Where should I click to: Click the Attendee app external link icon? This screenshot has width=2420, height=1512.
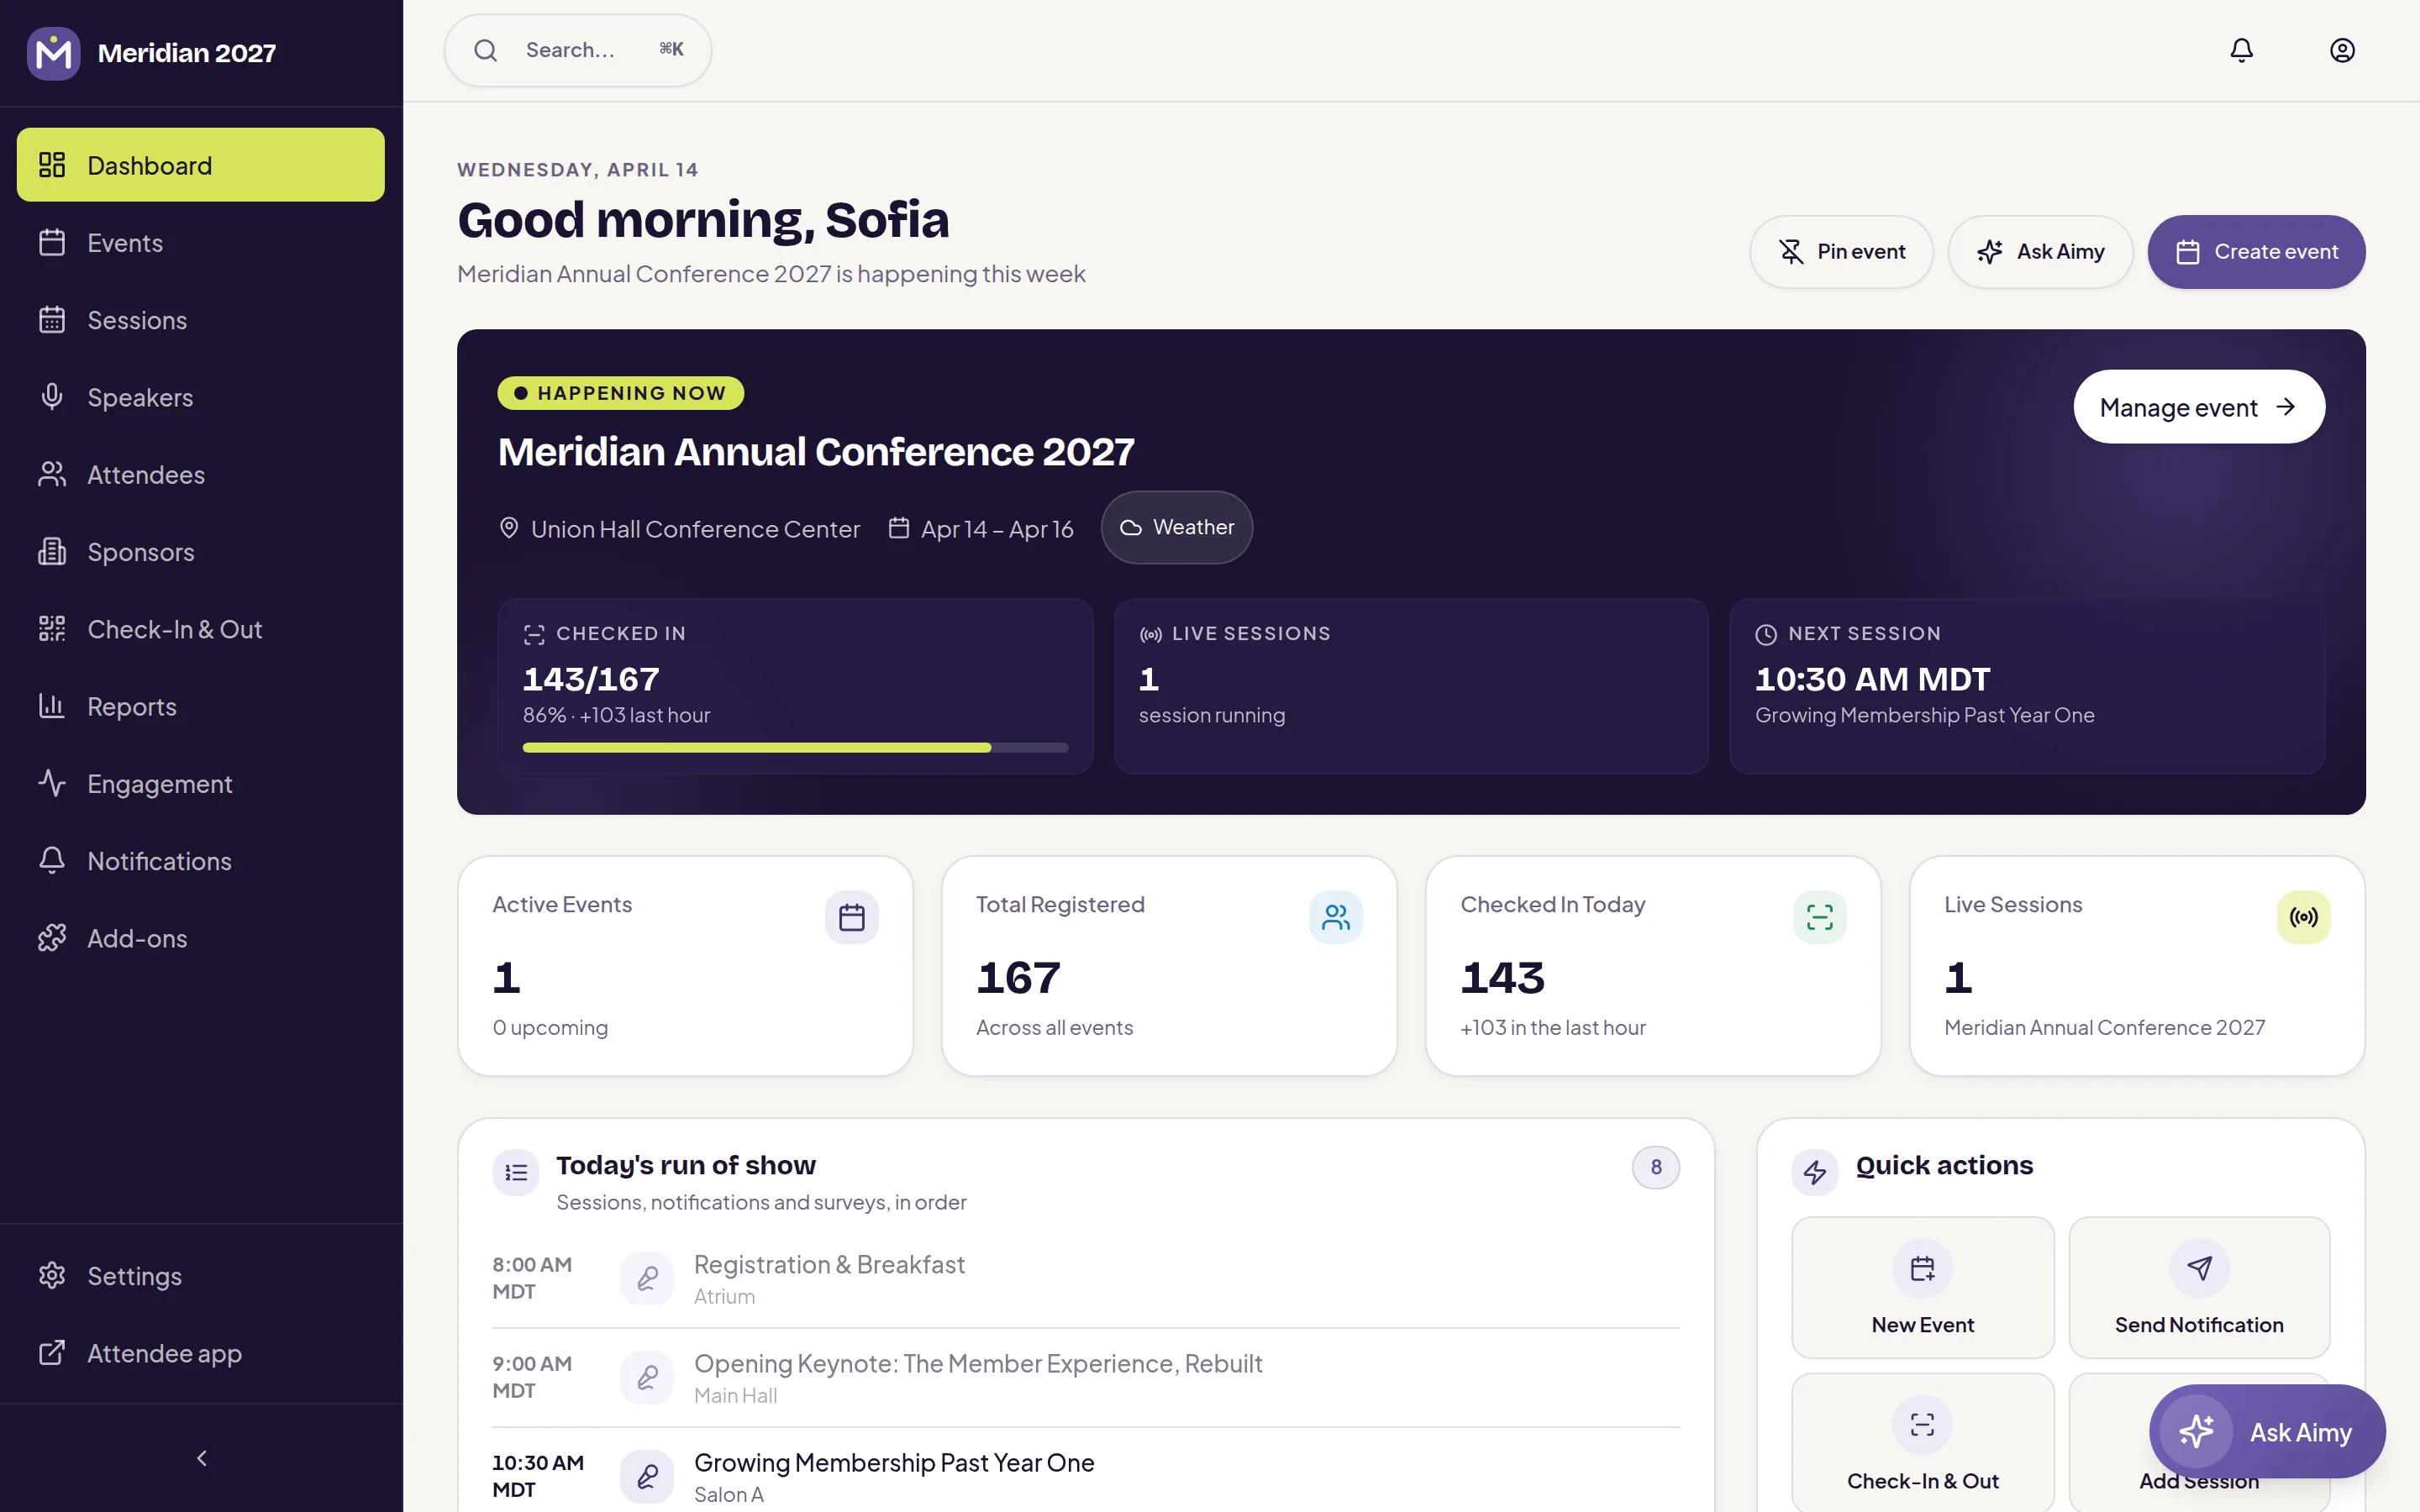tap(52, 1353)
